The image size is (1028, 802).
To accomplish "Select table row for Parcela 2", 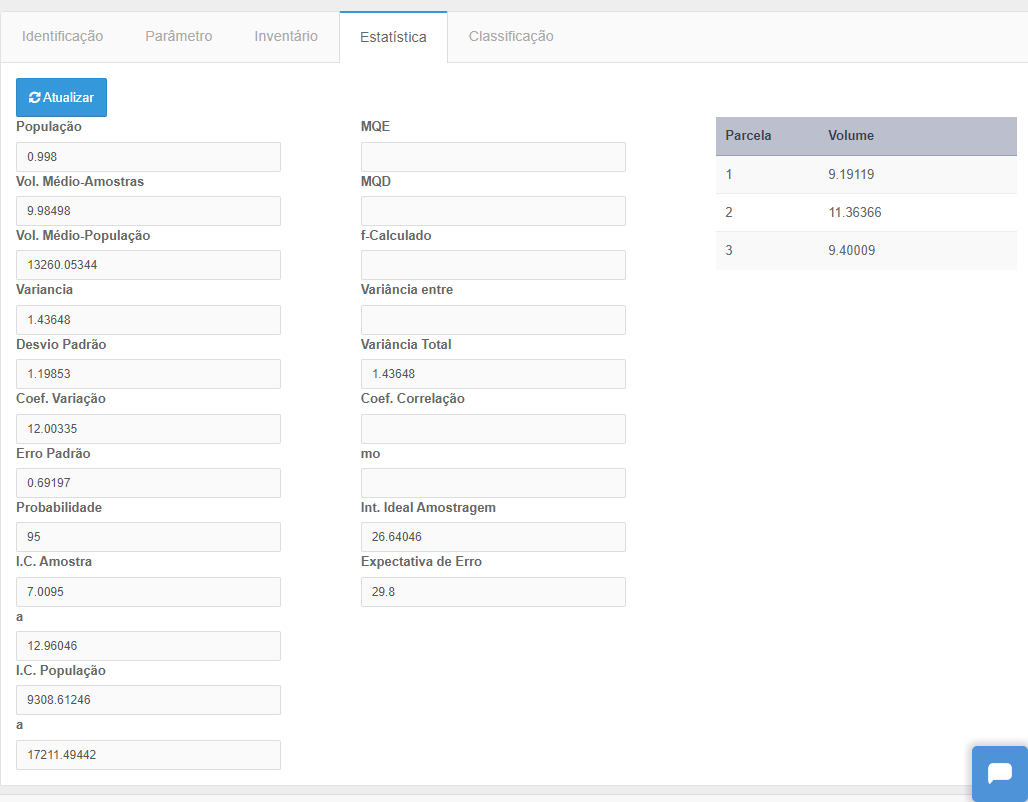I will 866,213.
